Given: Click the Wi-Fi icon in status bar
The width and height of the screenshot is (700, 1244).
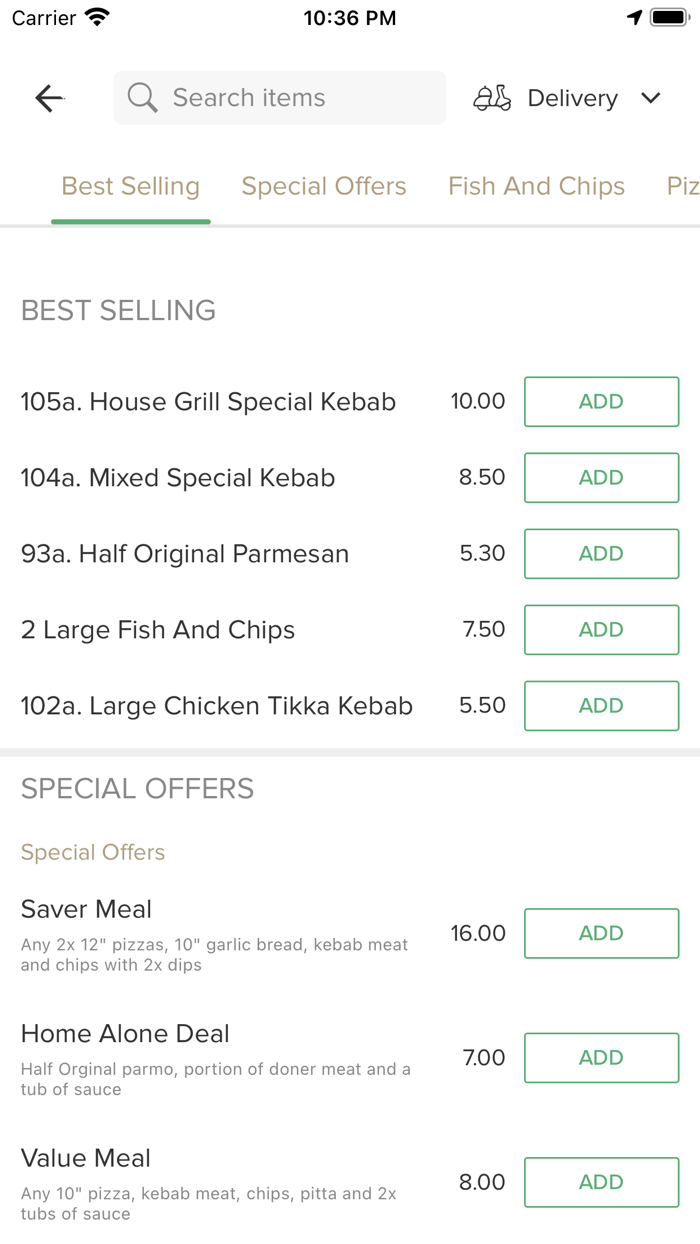Looking at the screenshot, I should pos(95,16).
